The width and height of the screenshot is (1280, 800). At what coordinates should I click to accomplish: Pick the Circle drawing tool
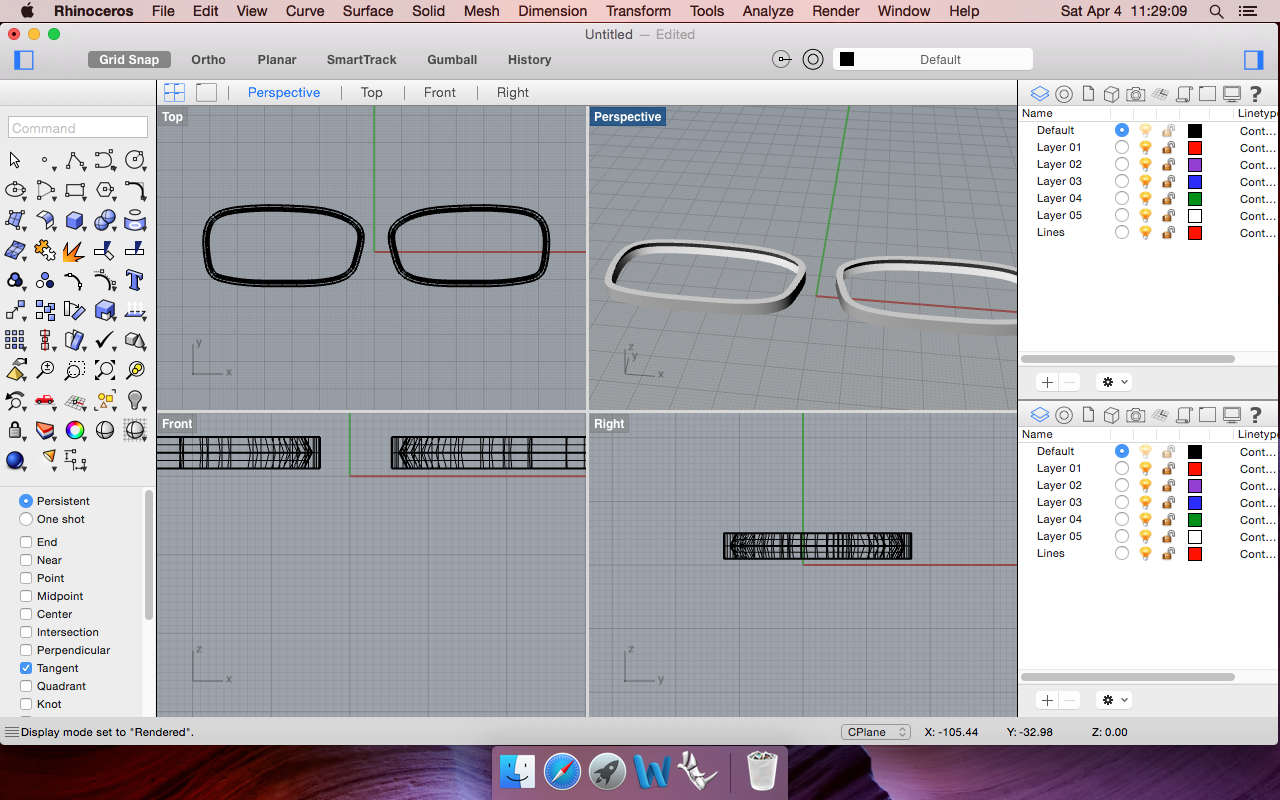tap(135, 160)
